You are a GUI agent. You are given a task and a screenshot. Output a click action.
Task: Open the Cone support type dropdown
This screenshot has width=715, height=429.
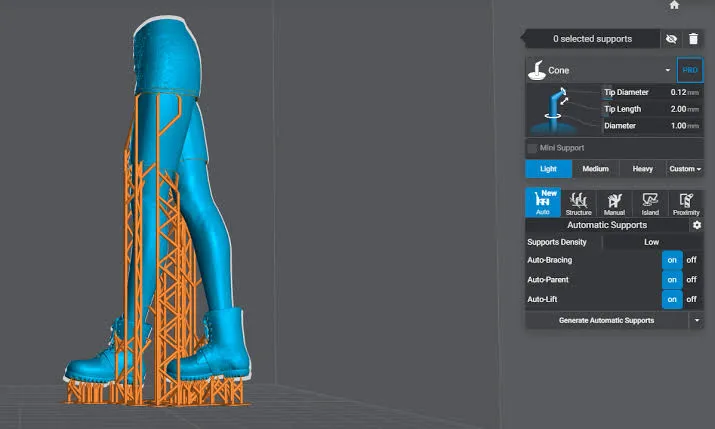pyautogui.click(x=668, y=70)
